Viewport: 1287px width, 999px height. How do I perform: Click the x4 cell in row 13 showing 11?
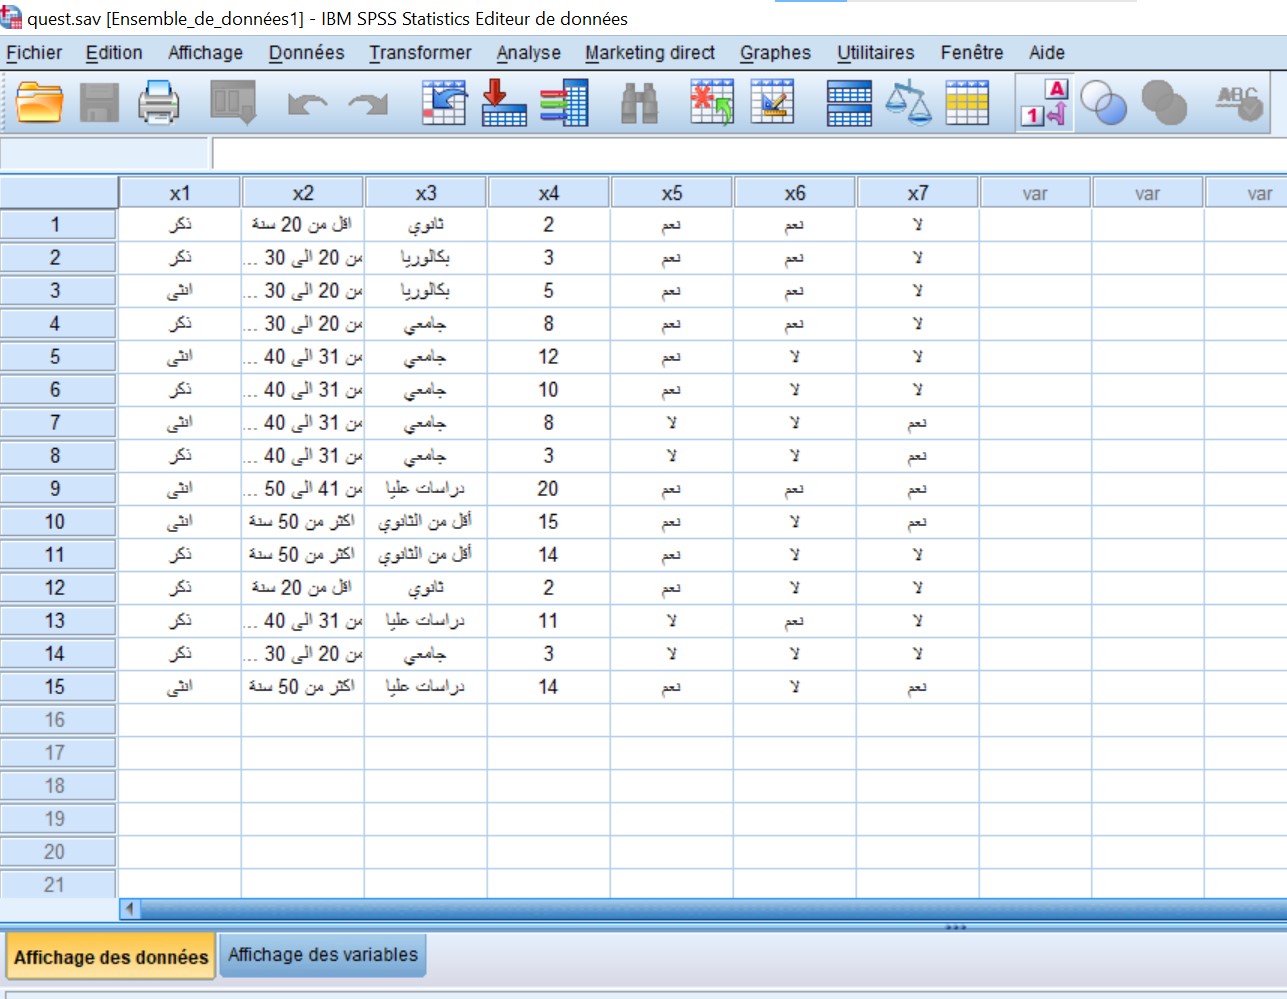(549, 621)
